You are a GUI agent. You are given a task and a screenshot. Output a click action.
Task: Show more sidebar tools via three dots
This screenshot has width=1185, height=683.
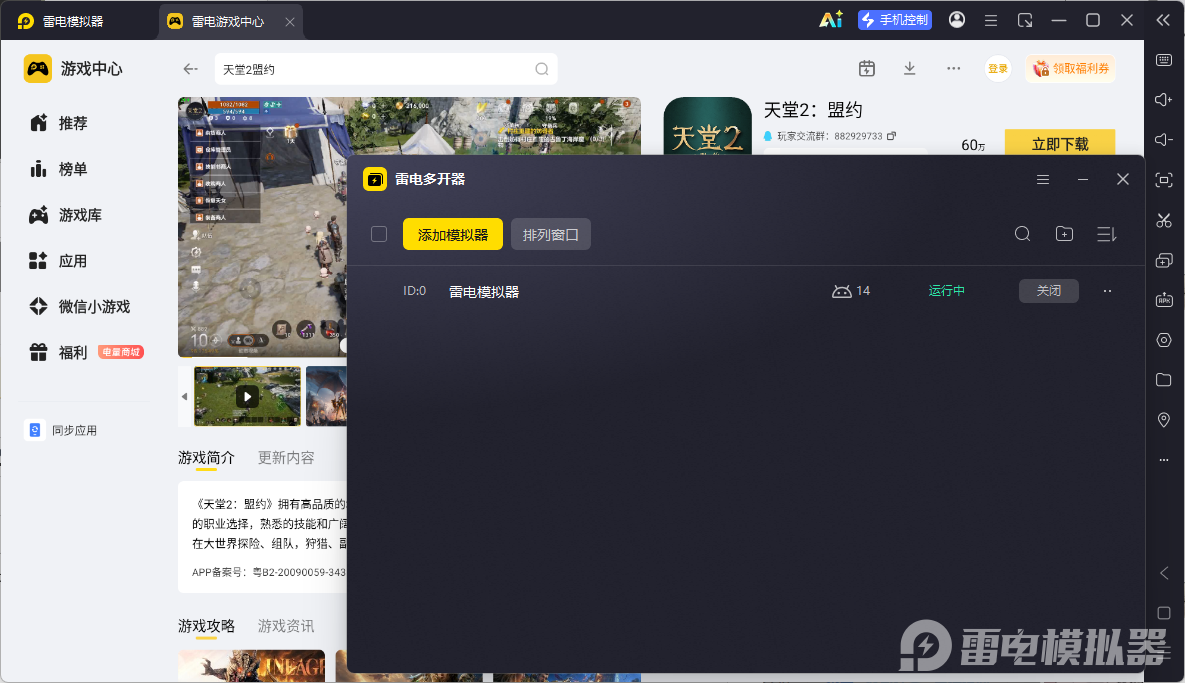[1164, 459]
